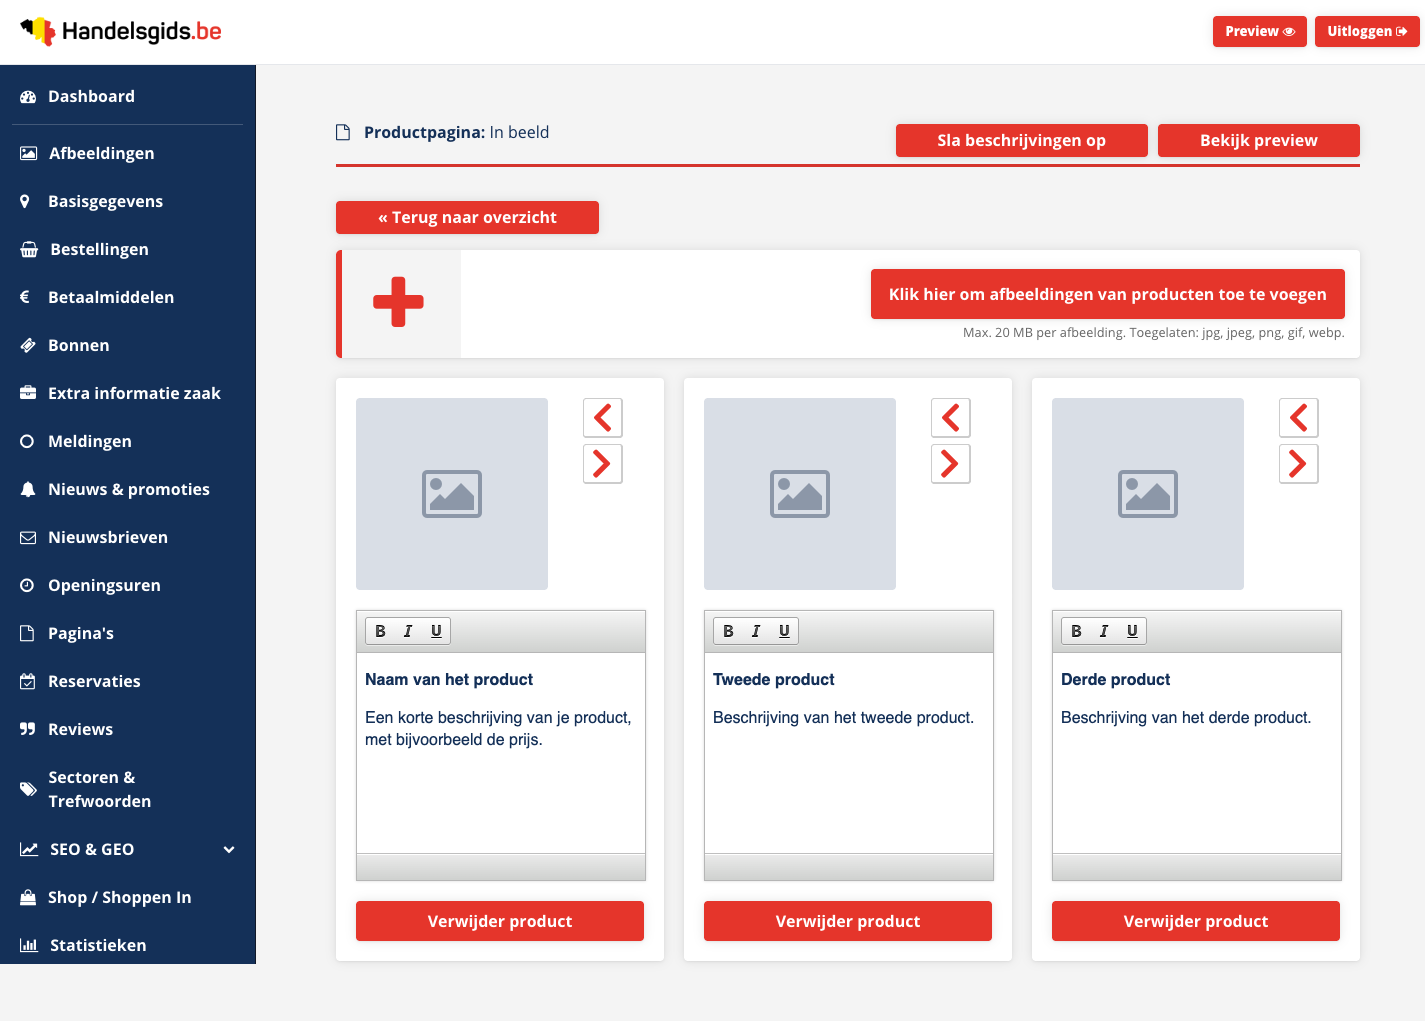Click the red plus add-product icon

pos(398,302)
